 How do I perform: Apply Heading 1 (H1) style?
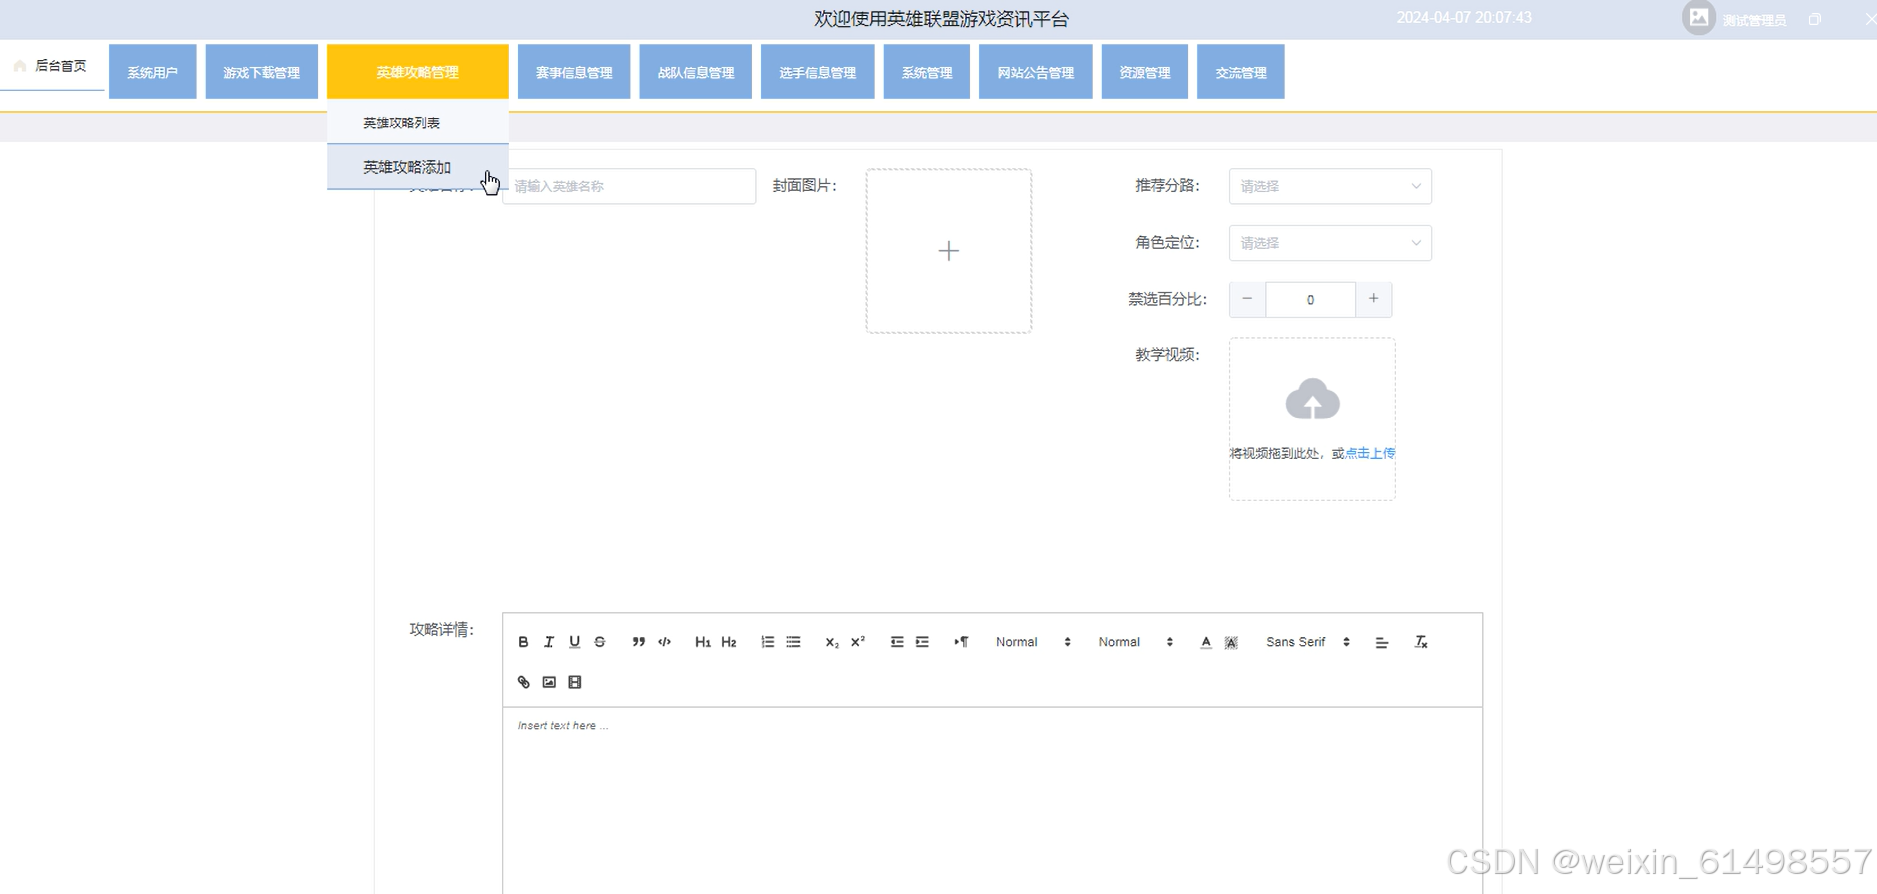(x=703, y=642)
